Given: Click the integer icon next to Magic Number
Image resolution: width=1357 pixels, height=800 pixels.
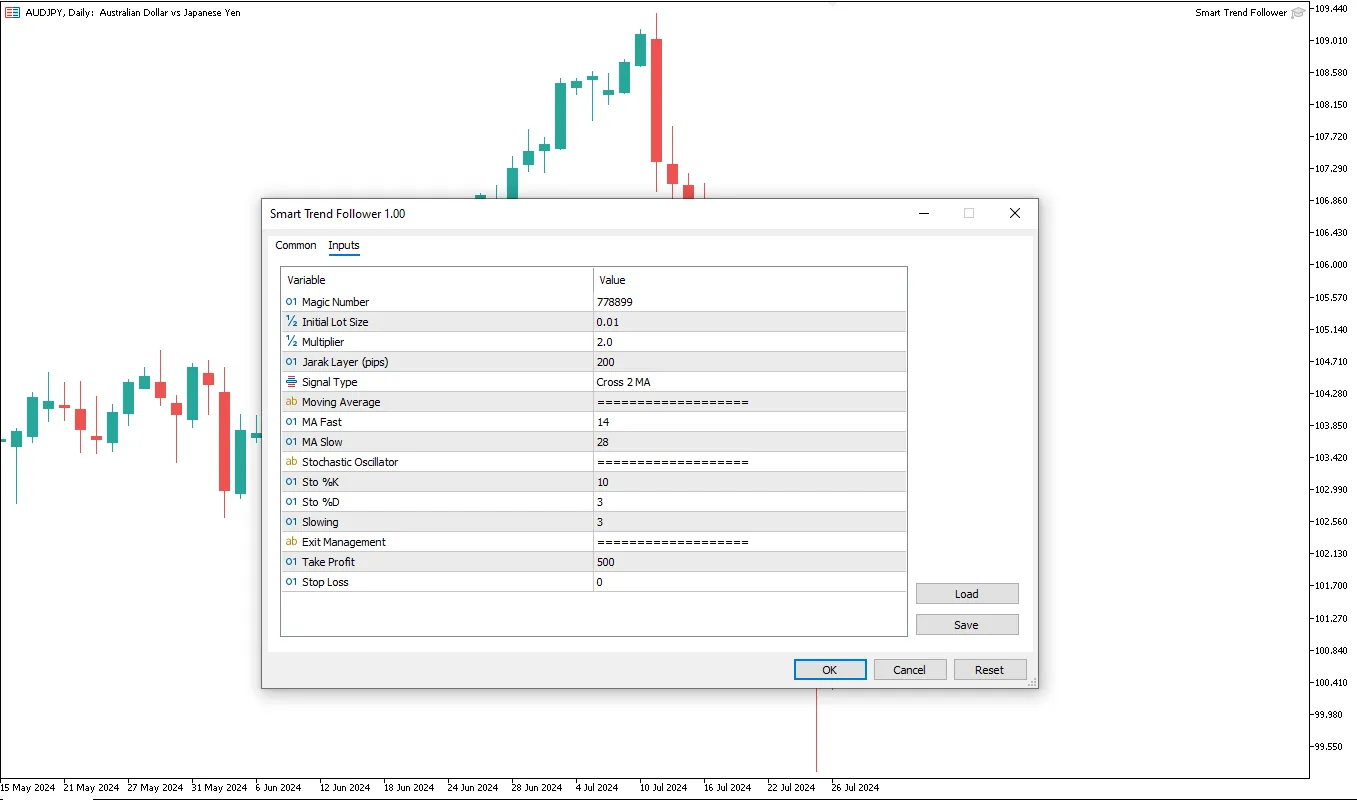Looking at the screenshot, I should pyautogui.click(x=292, y=302).
